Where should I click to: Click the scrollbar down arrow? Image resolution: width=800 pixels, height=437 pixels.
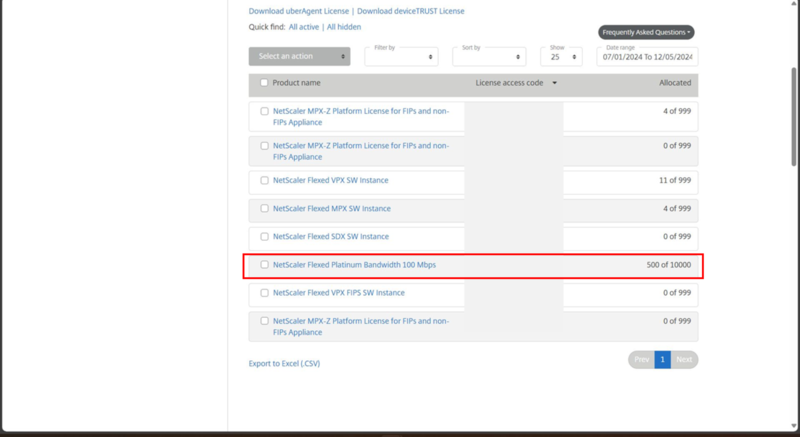(793, 426)
